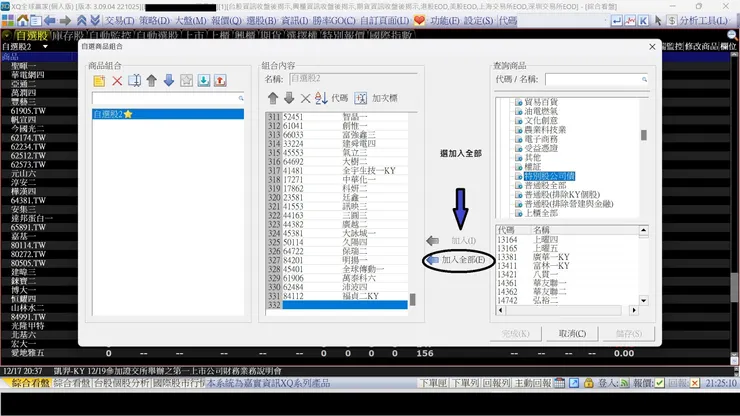
Task: Click the category tree scrollbar thumb
Action: [643, 135]
